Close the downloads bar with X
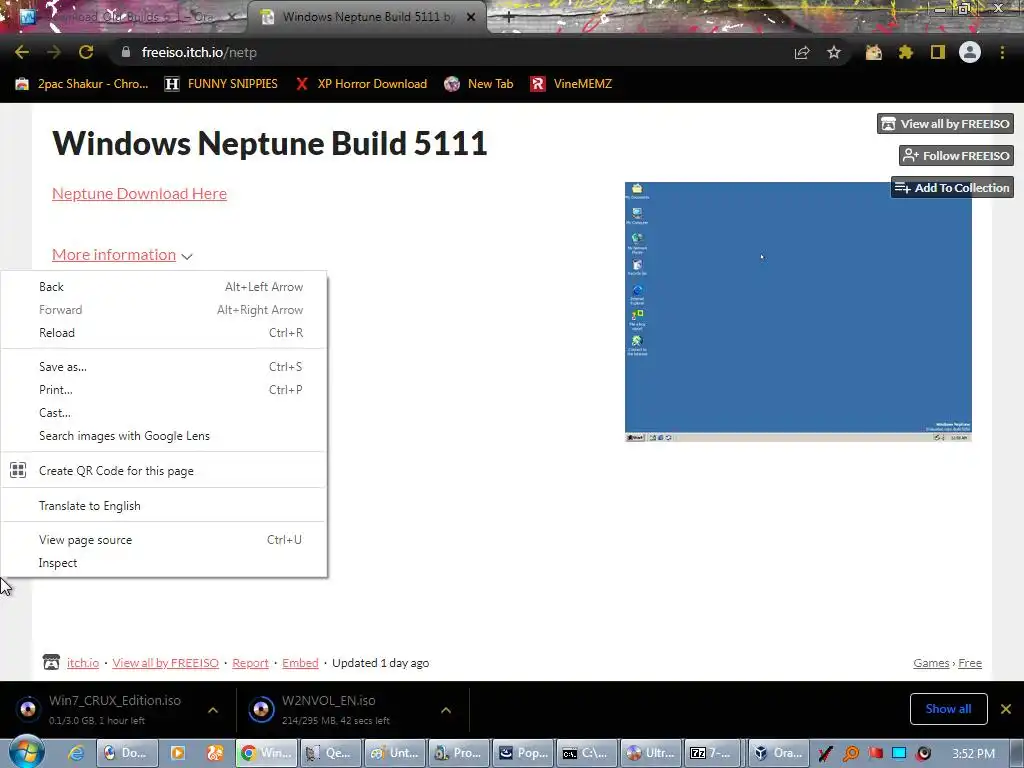 (x=1006, y=709)
